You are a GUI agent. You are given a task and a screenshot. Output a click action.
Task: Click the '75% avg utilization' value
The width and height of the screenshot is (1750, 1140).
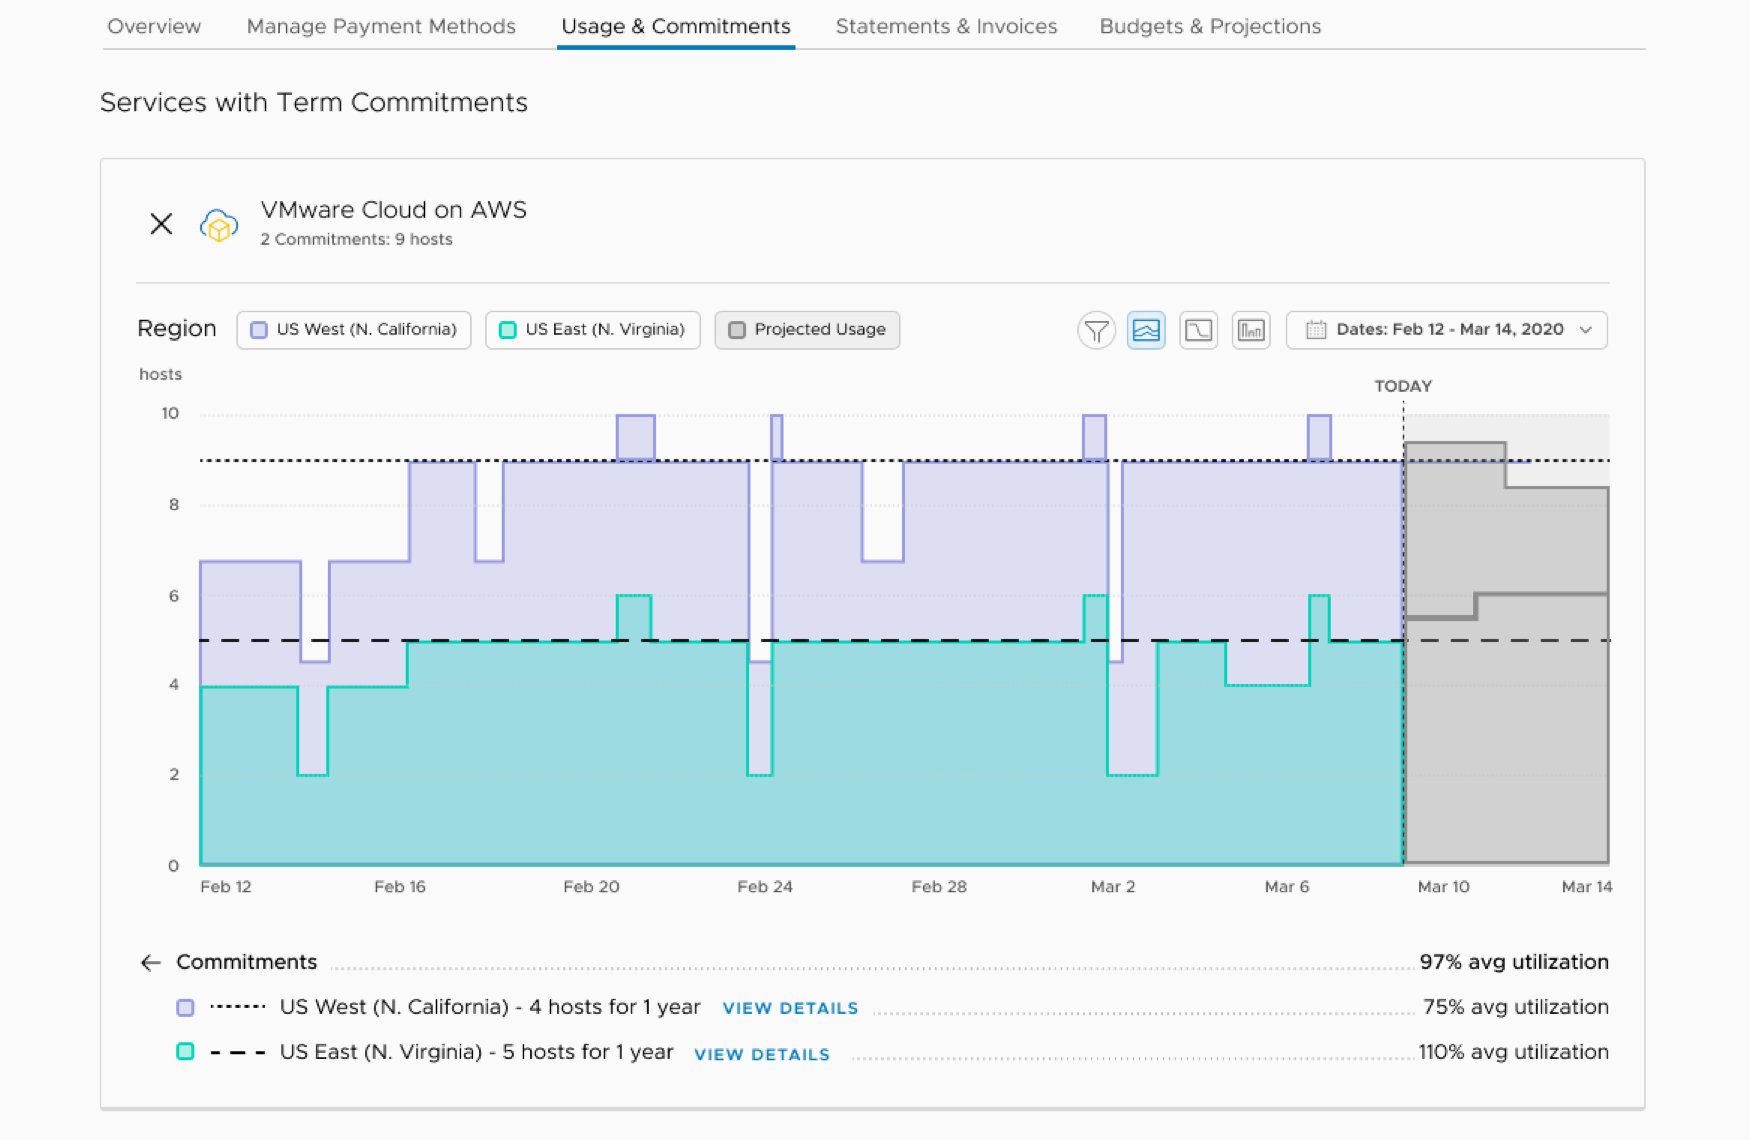[x=1516, y=1007]
